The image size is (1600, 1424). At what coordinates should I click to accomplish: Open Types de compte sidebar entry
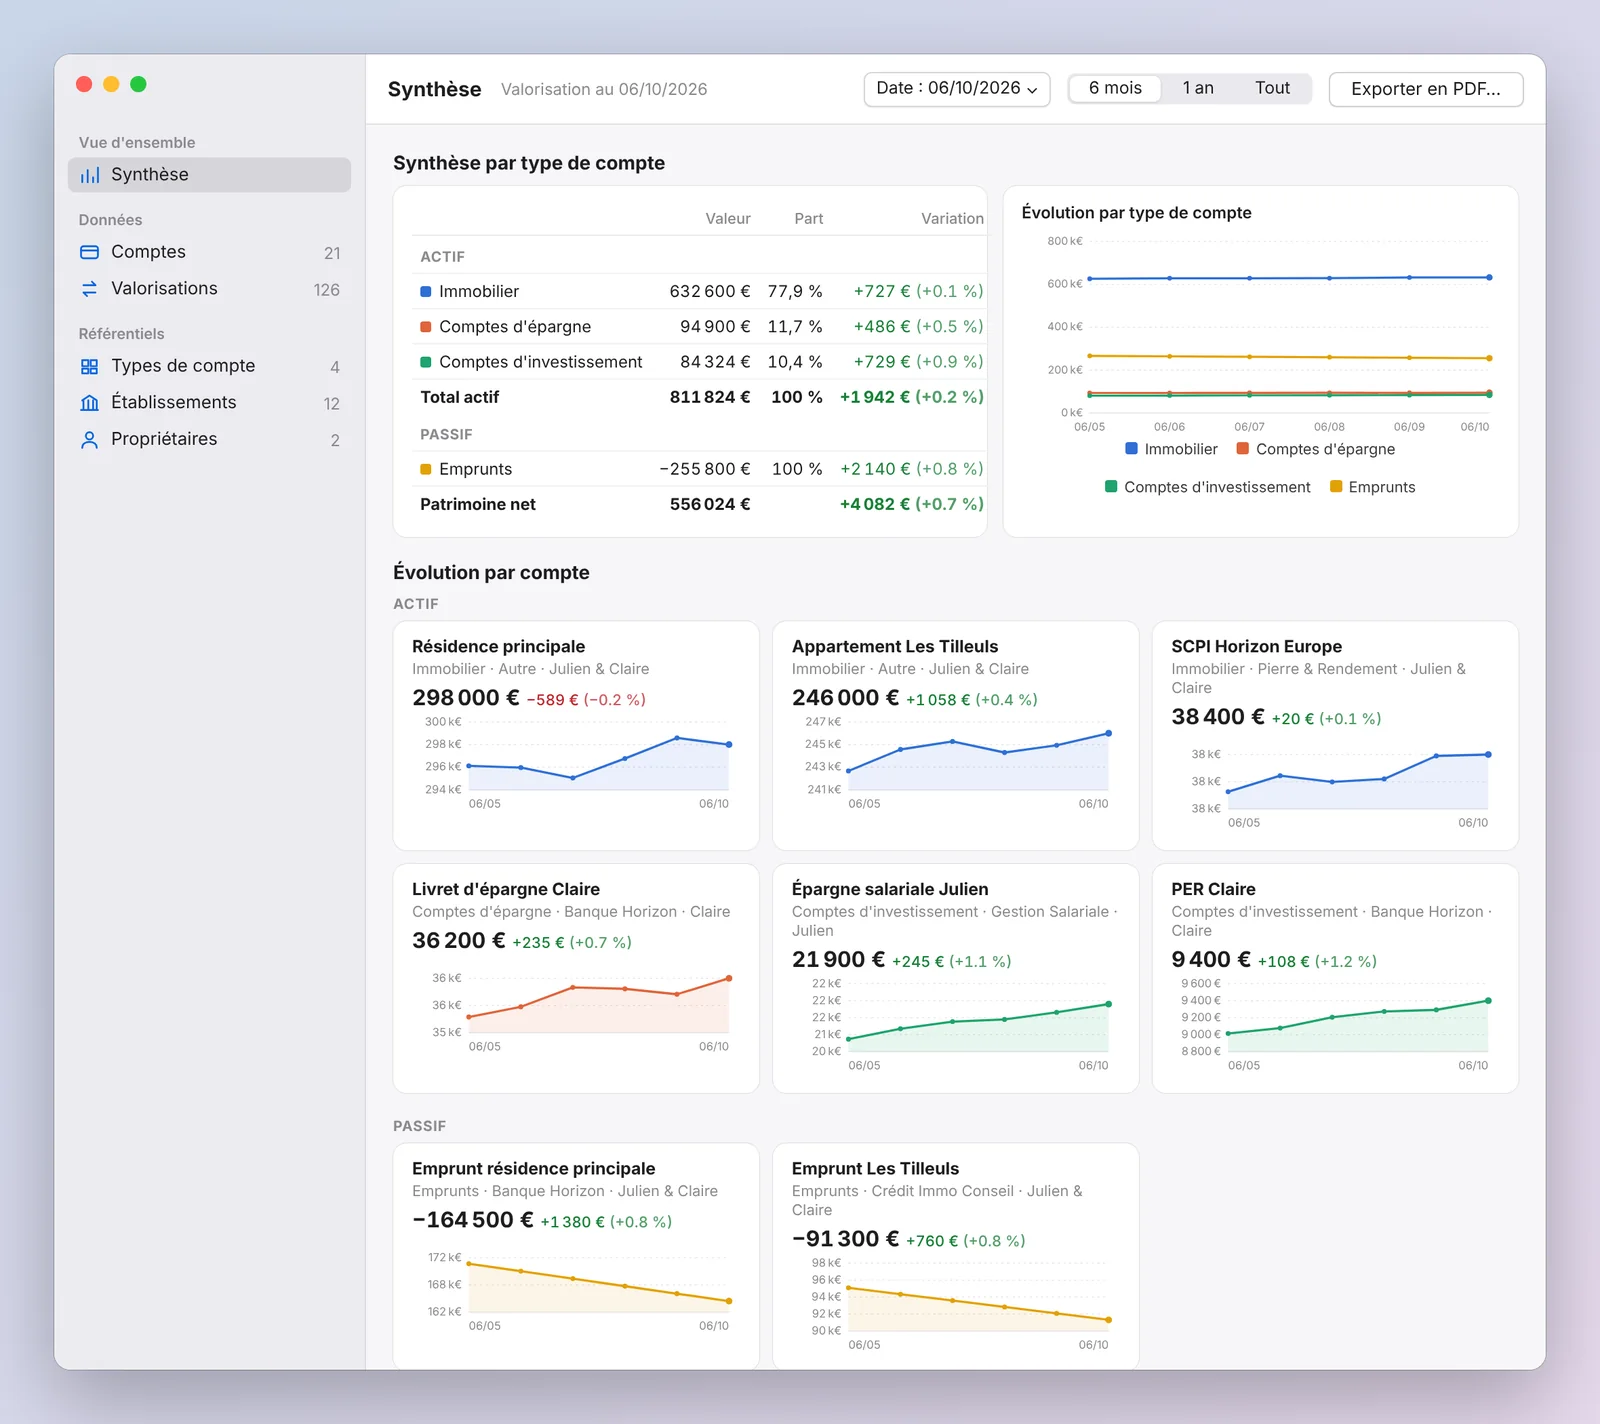[x=209, y=367]
